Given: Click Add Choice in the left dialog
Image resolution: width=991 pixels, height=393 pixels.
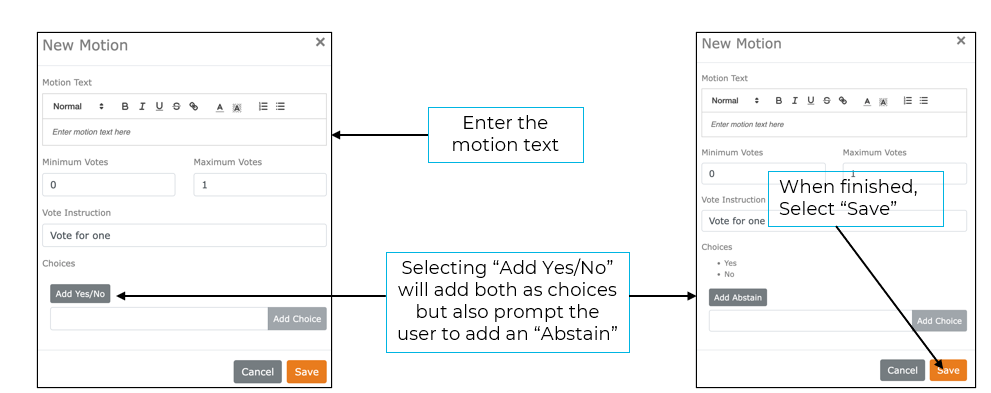Looking at the screenshot, I should point(297,319).
